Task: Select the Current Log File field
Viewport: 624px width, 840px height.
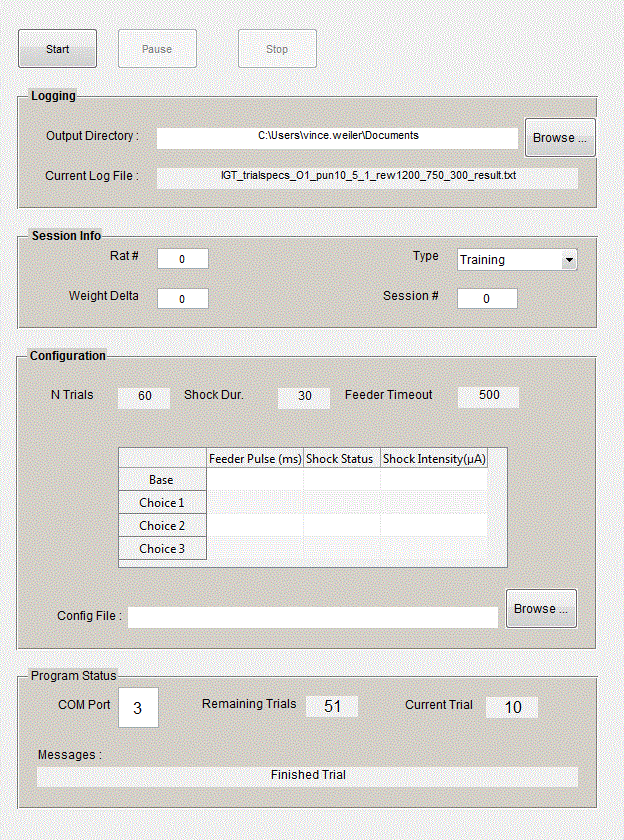Action: (367, 178)
